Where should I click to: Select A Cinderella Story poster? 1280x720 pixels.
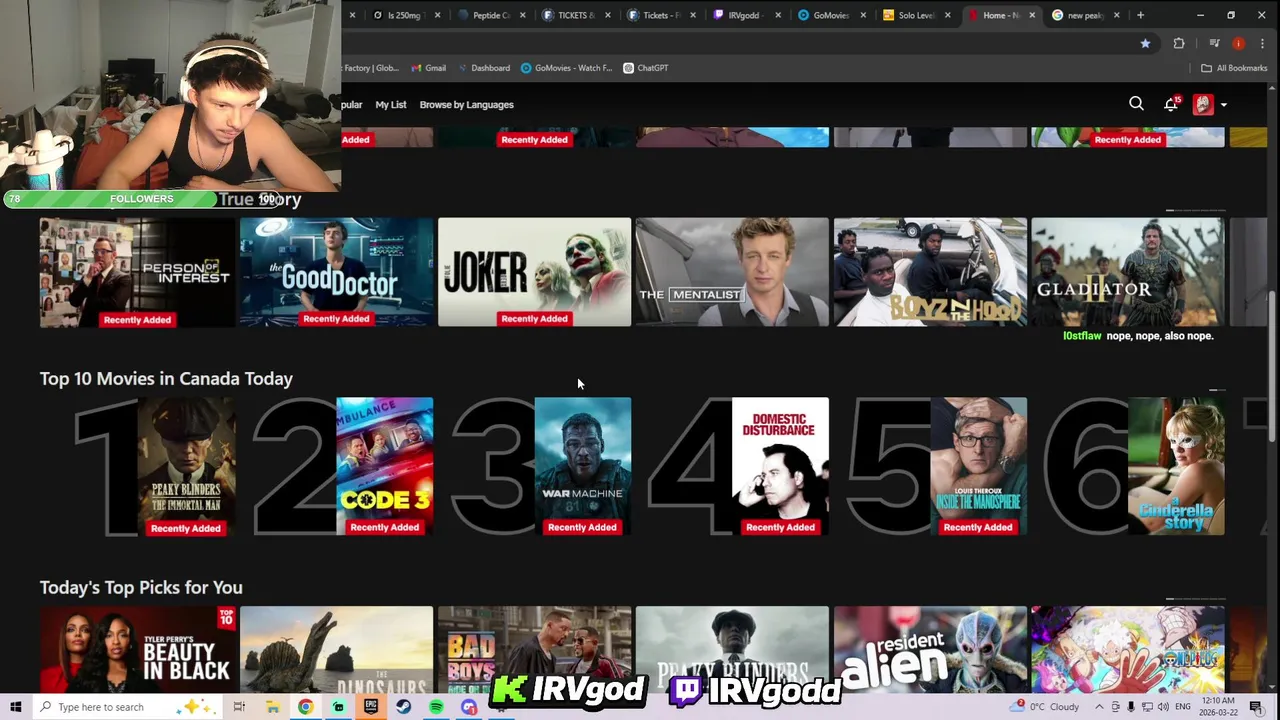[x=1176, y=466]
